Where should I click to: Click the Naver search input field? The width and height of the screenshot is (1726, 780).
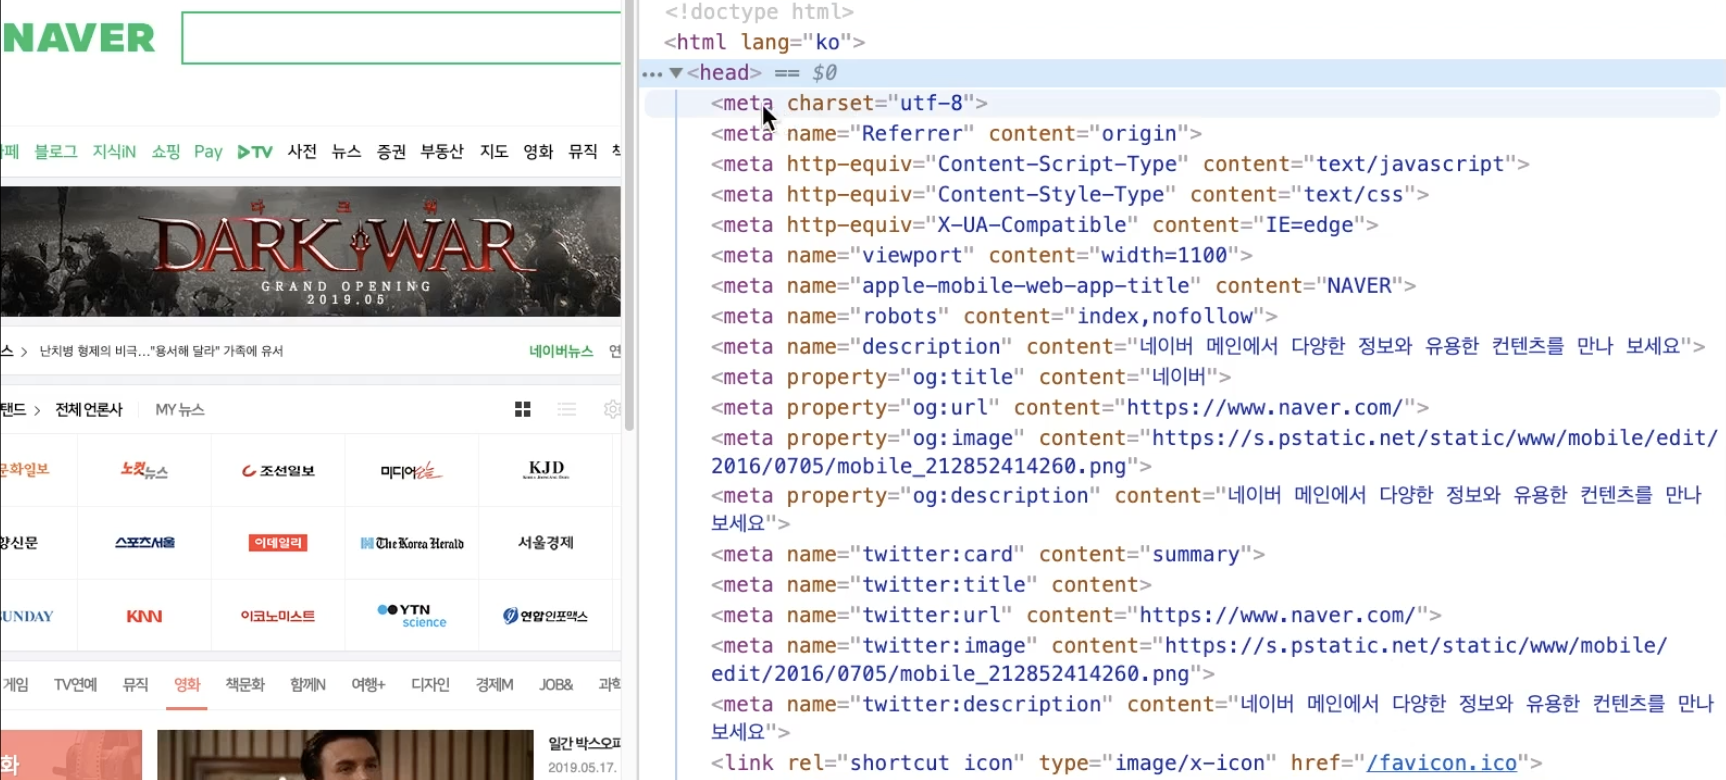[401, 38]
